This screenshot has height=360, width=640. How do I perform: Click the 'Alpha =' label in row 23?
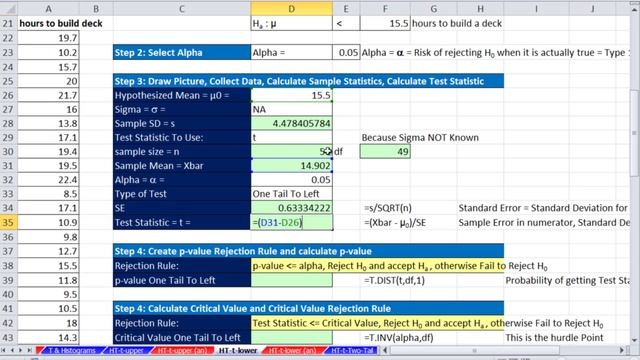(291, 52)
